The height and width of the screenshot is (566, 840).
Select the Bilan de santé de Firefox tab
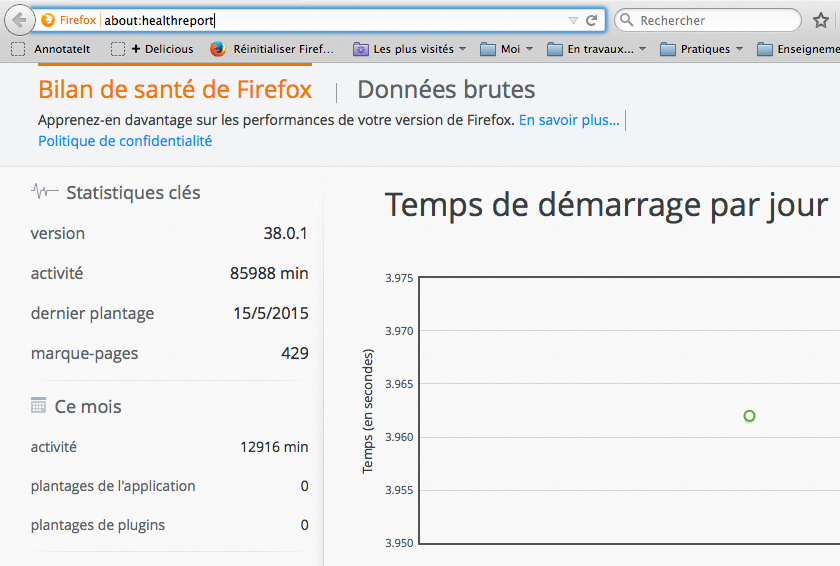(x=175, y=89)
